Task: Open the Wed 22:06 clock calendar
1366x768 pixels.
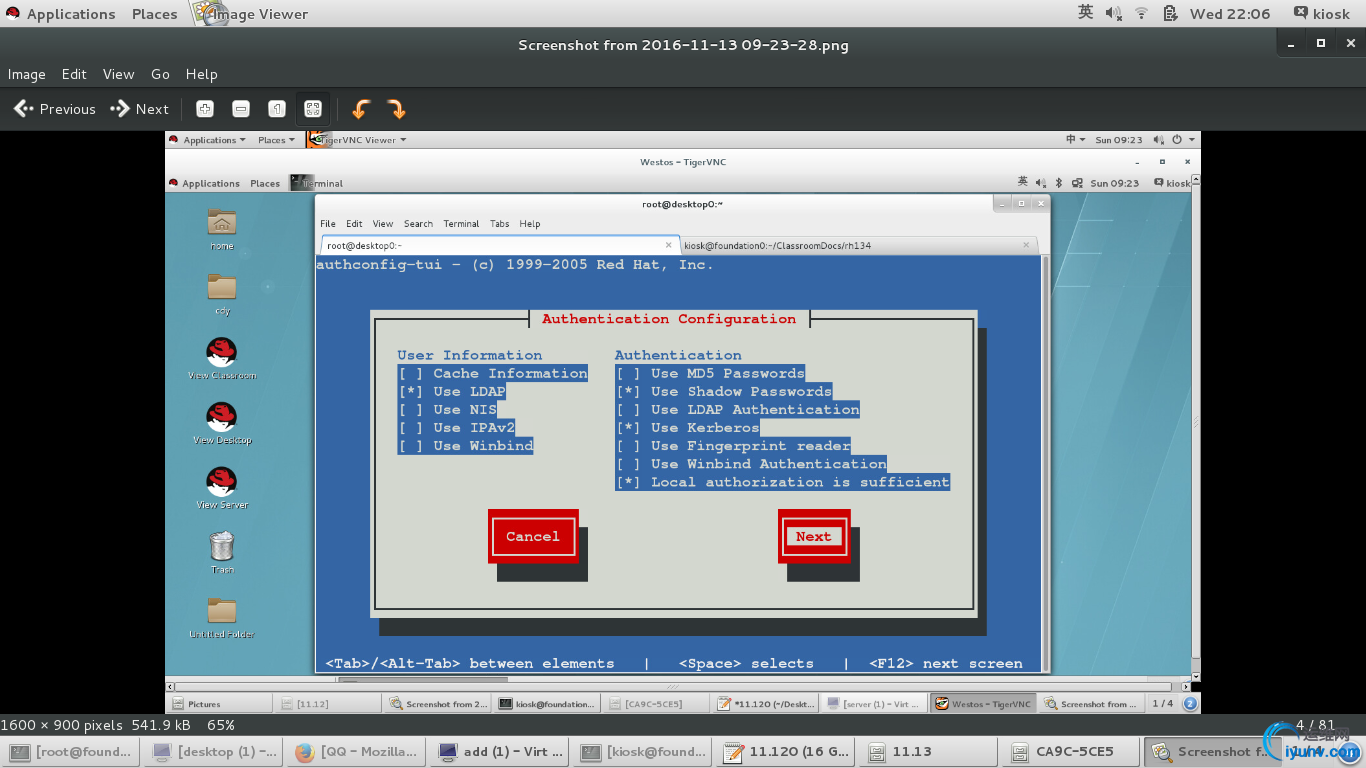Action: pos(1230,14)
